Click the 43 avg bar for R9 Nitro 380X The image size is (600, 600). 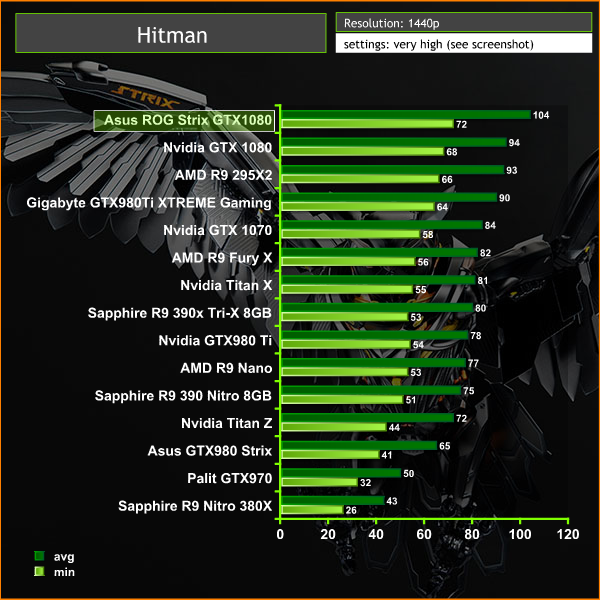pyautogui.click(x=333, y=500)
